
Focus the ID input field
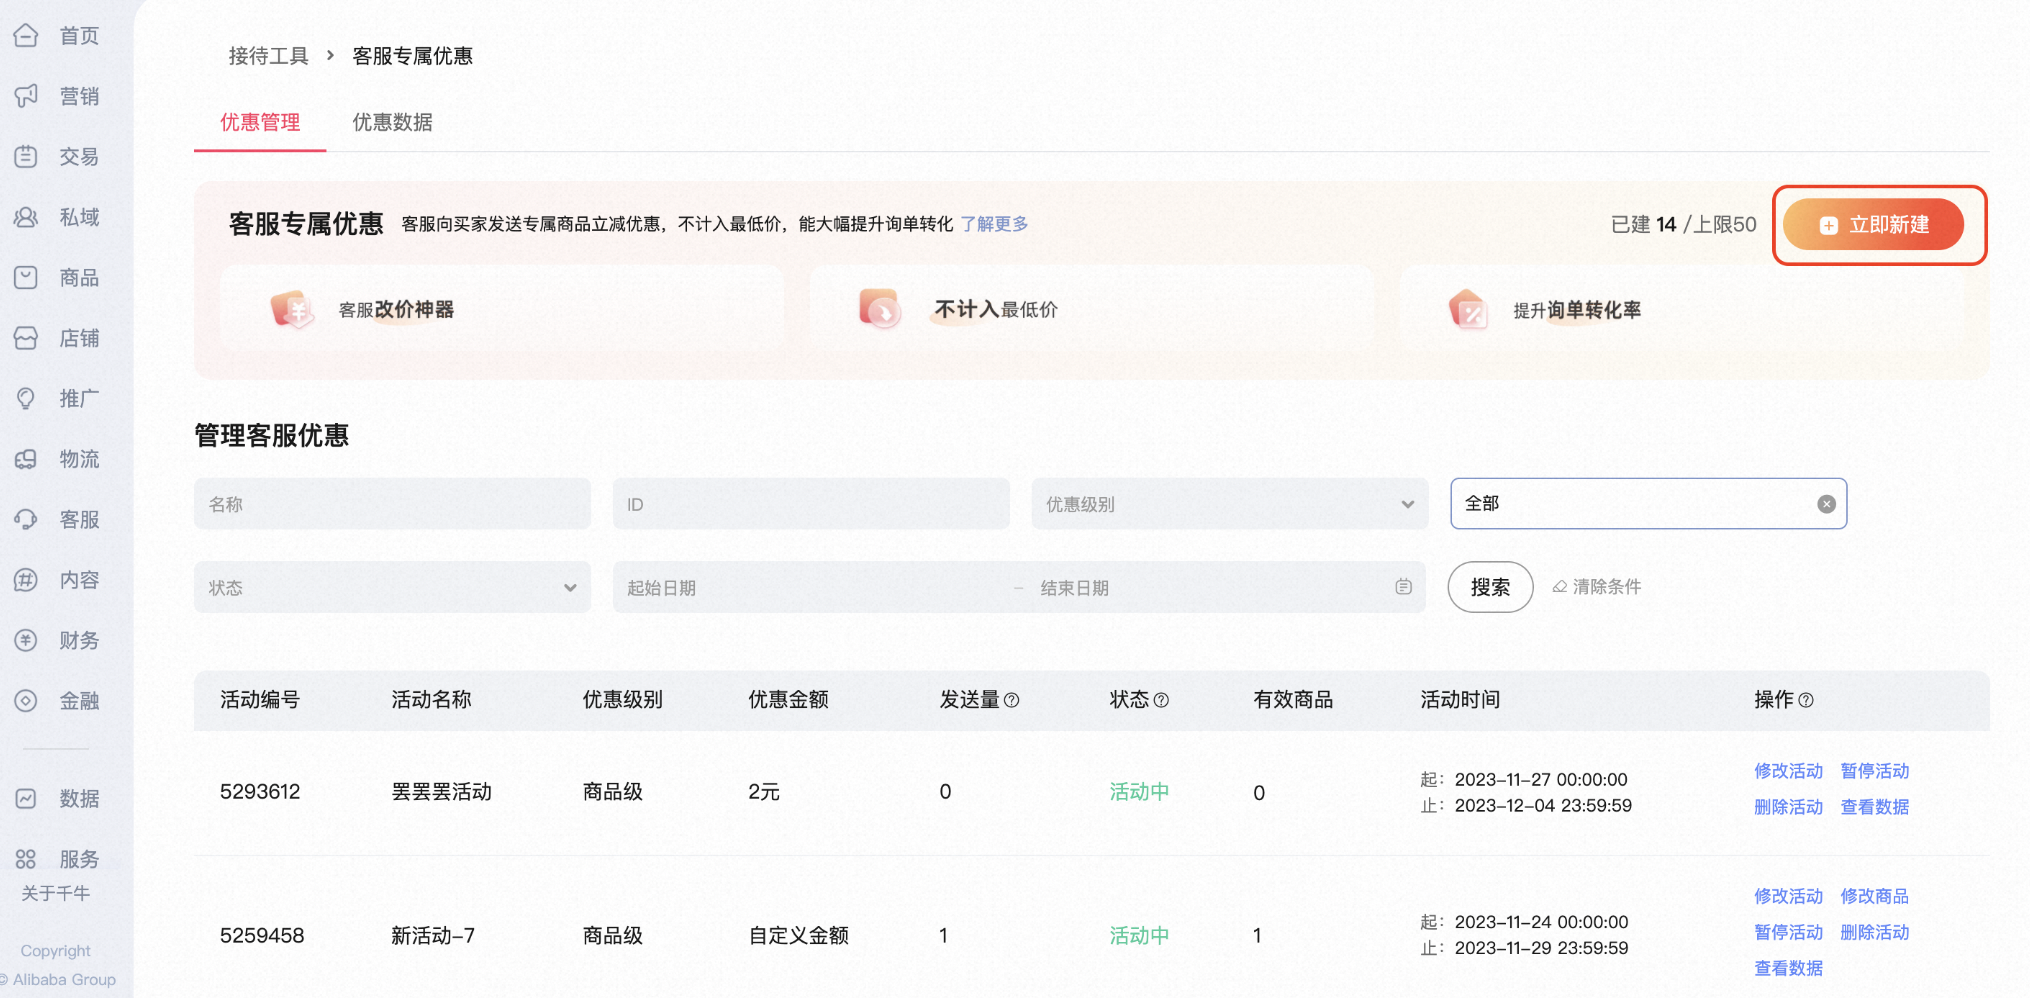coord(811,504)
